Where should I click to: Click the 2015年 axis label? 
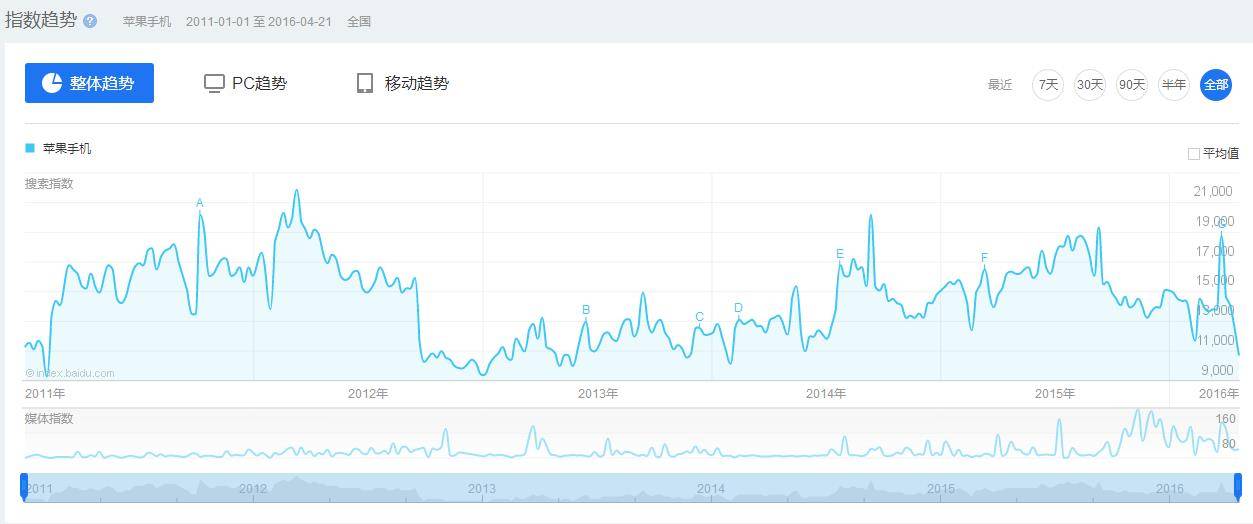tap(1055, 394)
